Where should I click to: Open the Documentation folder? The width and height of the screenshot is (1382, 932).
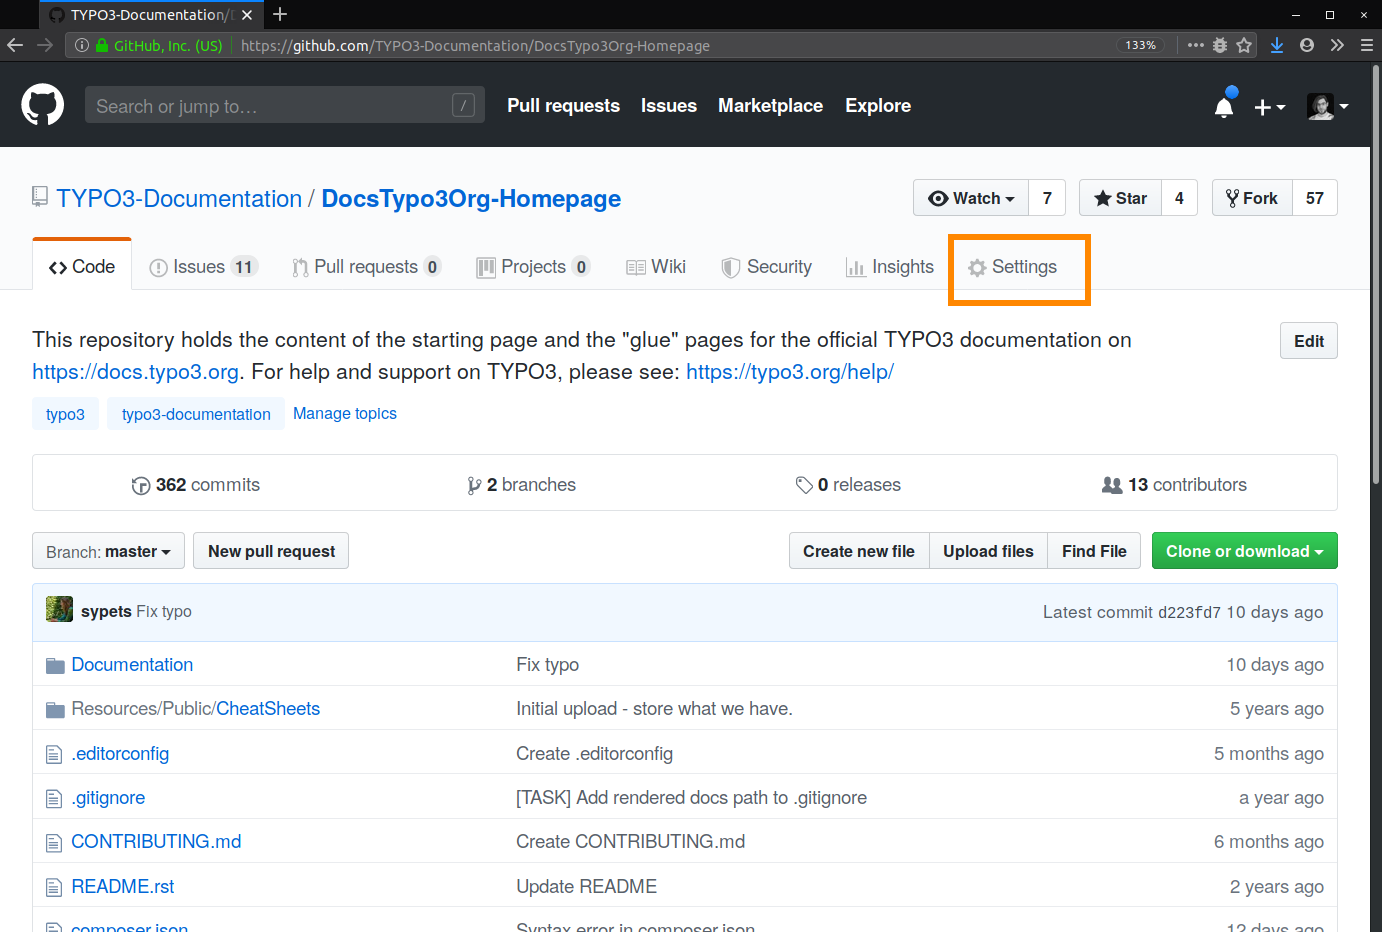click(x=132, y=665)
